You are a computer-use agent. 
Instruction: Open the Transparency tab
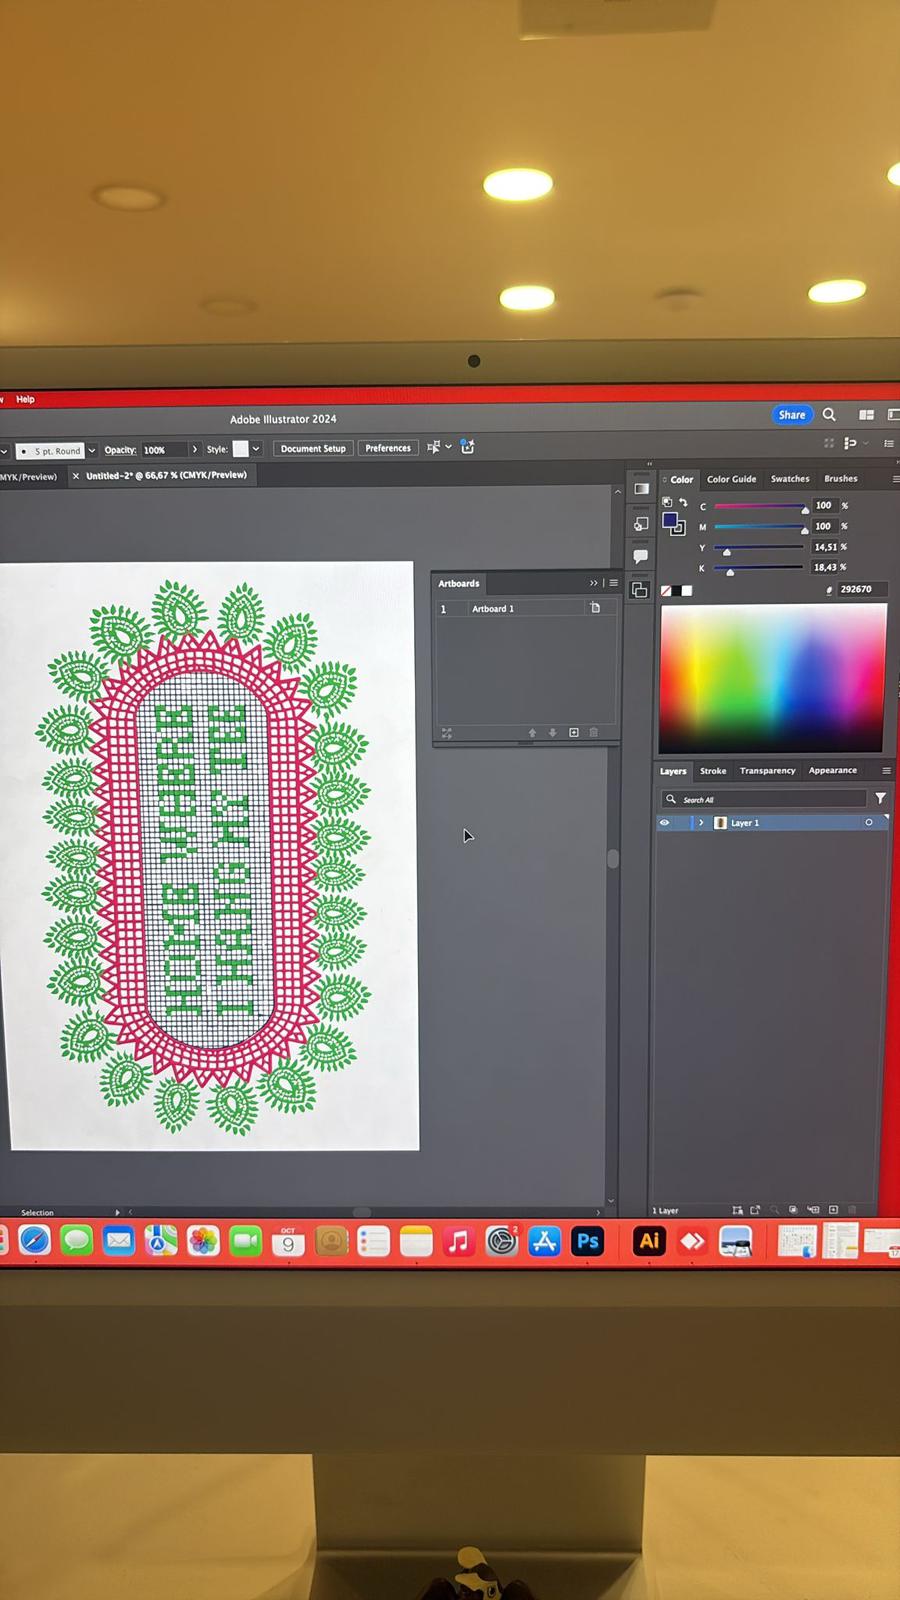(x=767, y=771)
